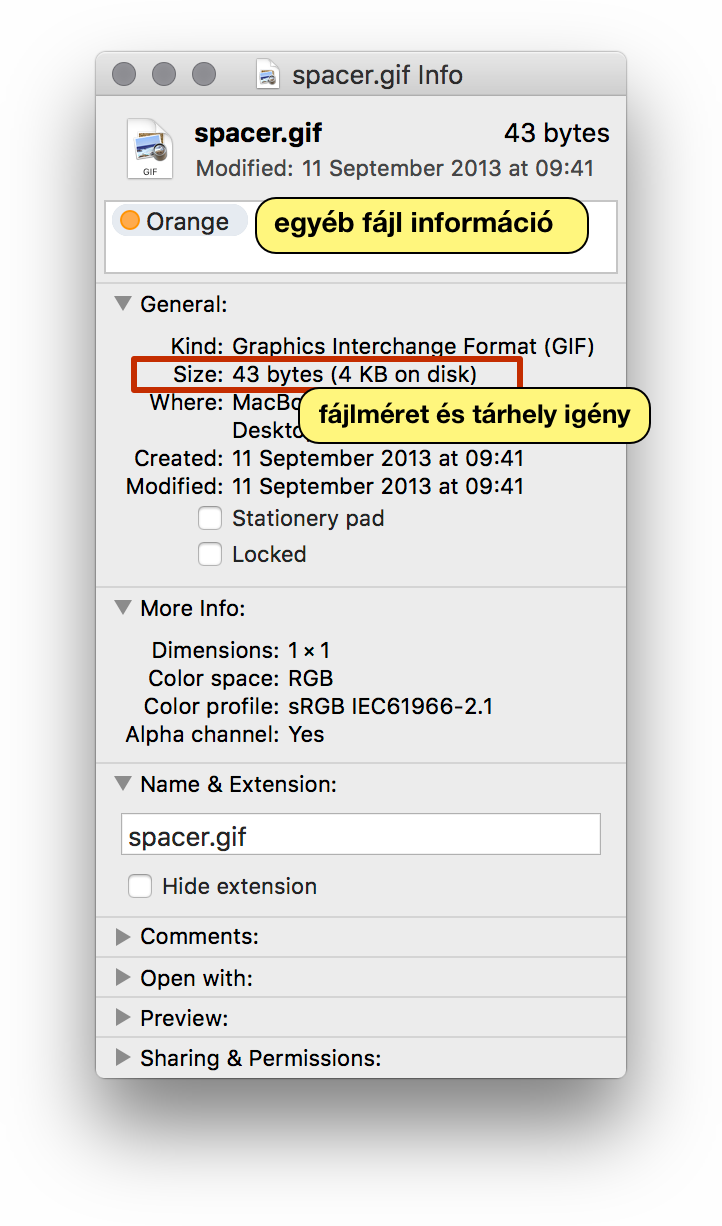Collapse the General section triangle
The width and height of the screenshot is (722, 1226).
click(123, 303)
